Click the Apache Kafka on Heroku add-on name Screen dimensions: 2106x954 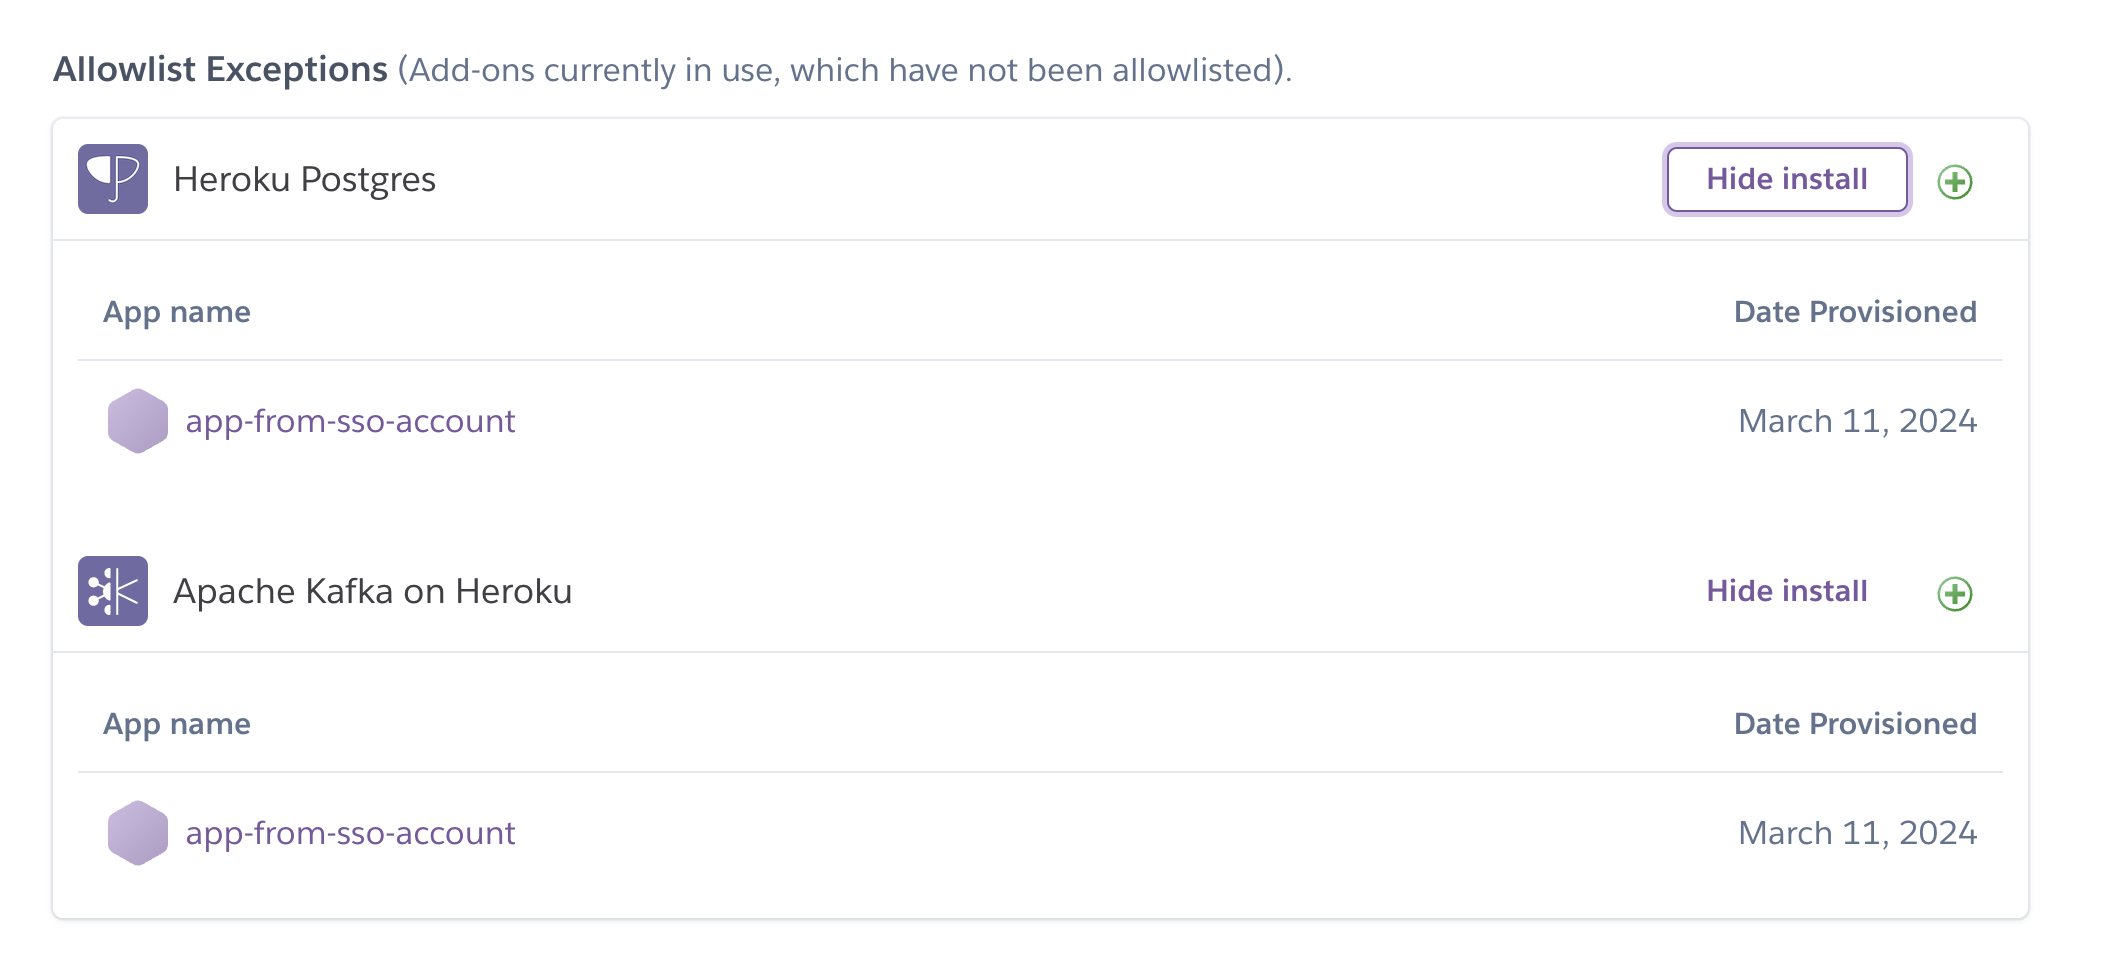click(x=372, y=592)
